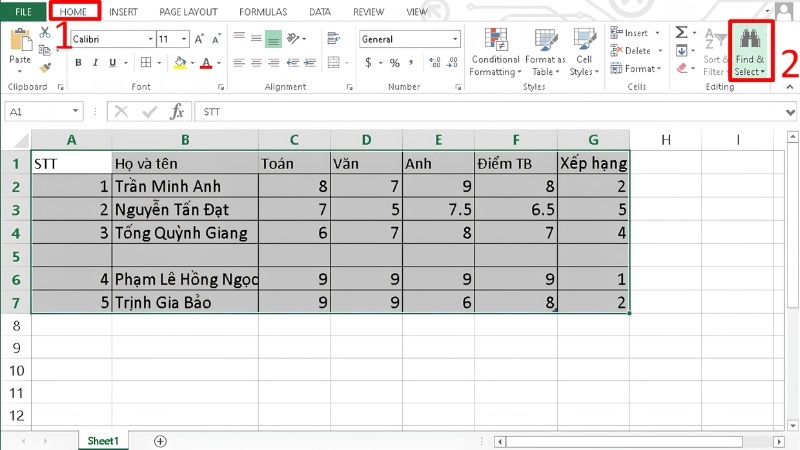Align text left
Viewport: 800px width, 450px height.
click(x=239, y=63)
